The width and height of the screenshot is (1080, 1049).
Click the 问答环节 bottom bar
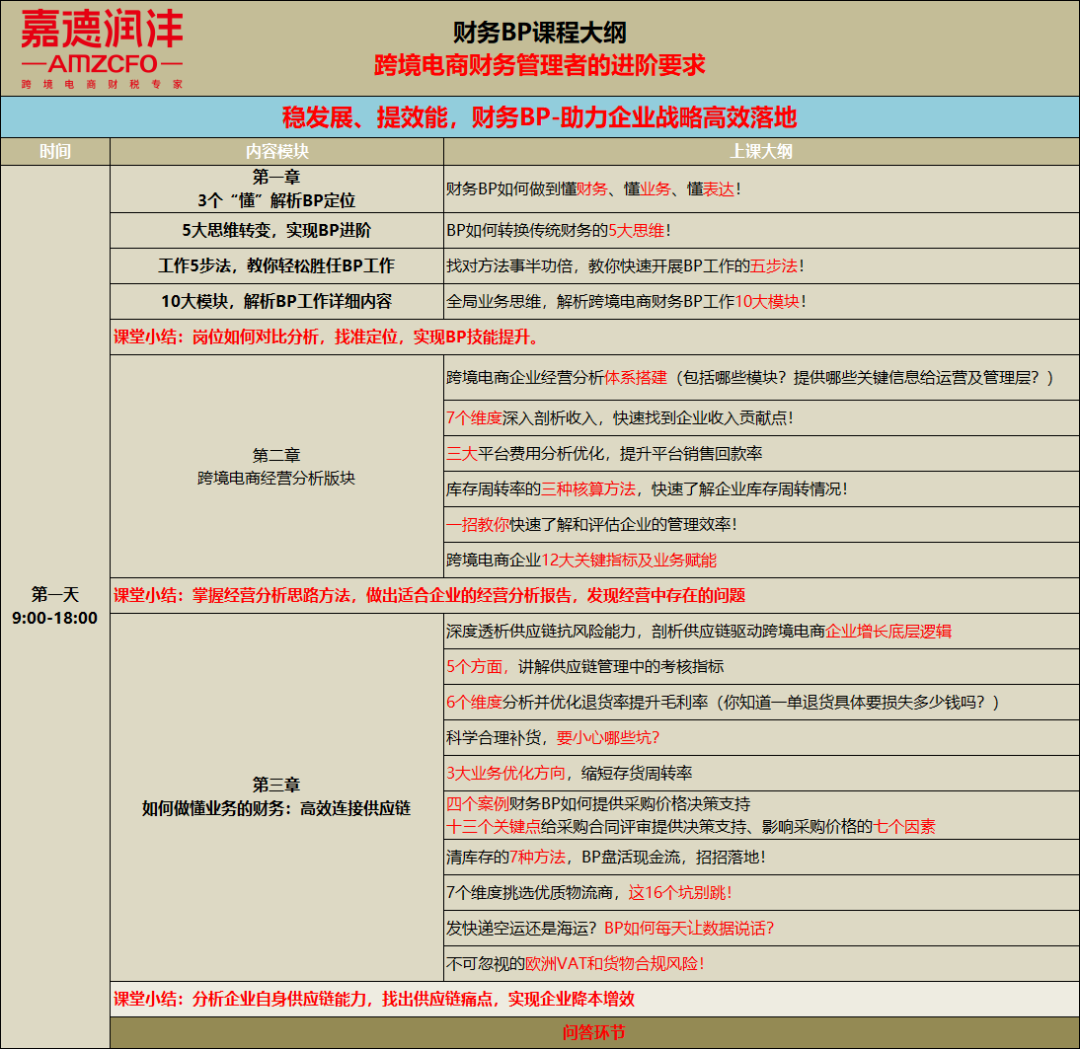(x=594, y=1032)
